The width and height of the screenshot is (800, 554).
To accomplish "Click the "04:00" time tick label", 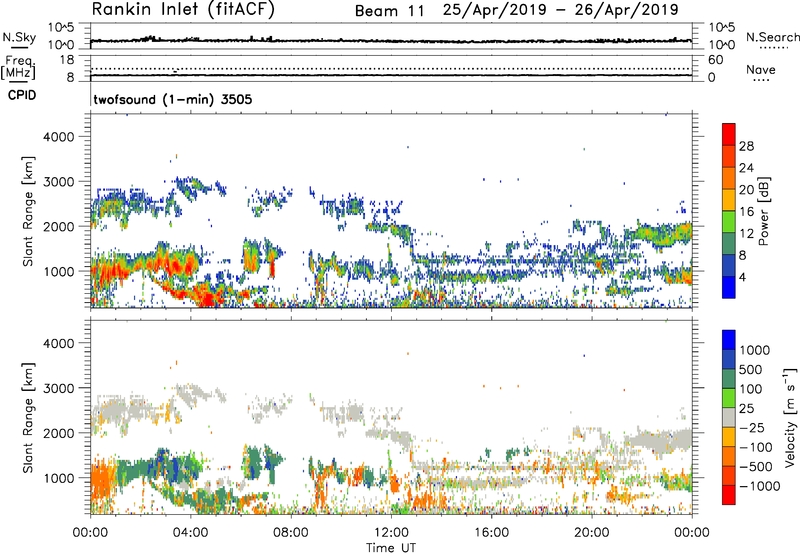I will 190,533.
